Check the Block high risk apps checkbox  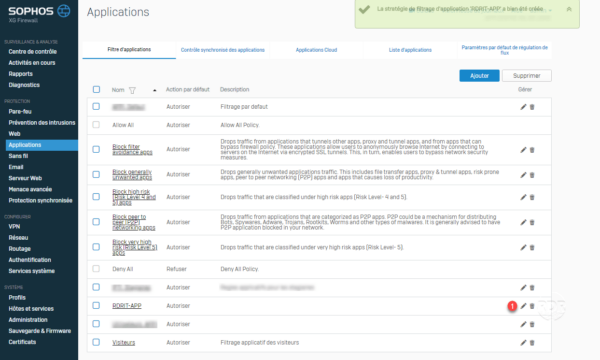point(96,197)
